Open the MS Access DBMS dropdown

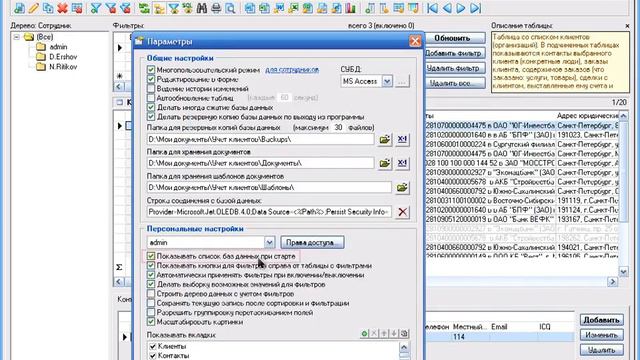click(x=387, y=81)
